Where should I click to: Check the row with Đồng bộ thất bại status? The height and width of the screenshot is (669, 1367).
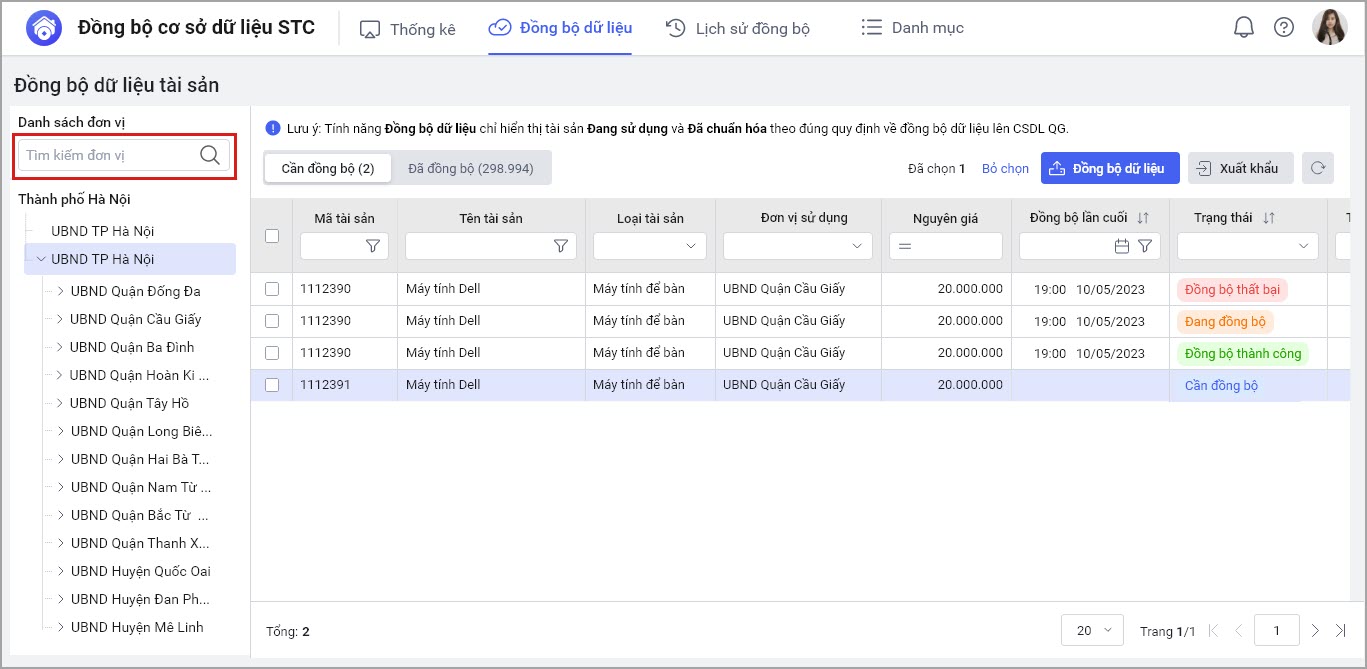point(272,289)
